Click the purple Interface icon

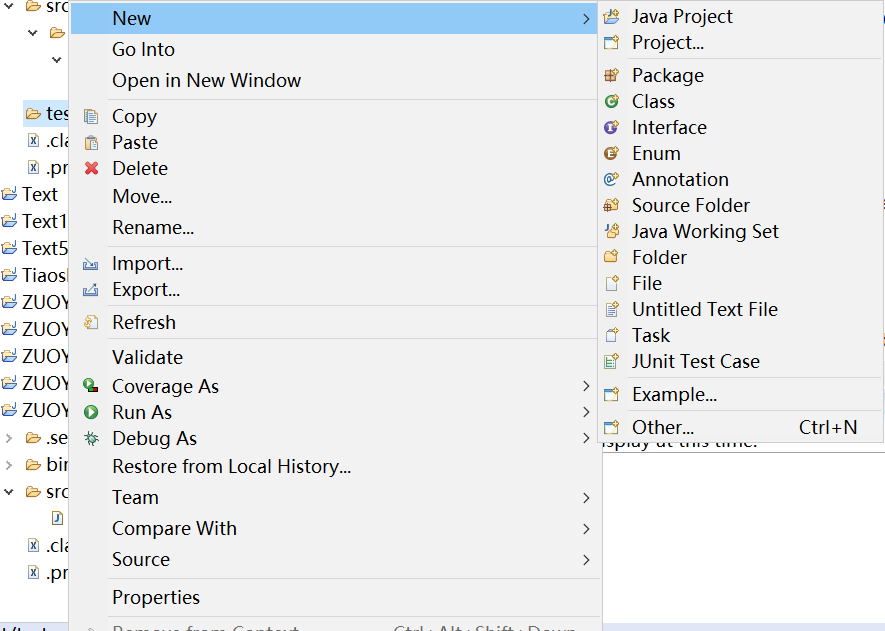coord(611,127)
